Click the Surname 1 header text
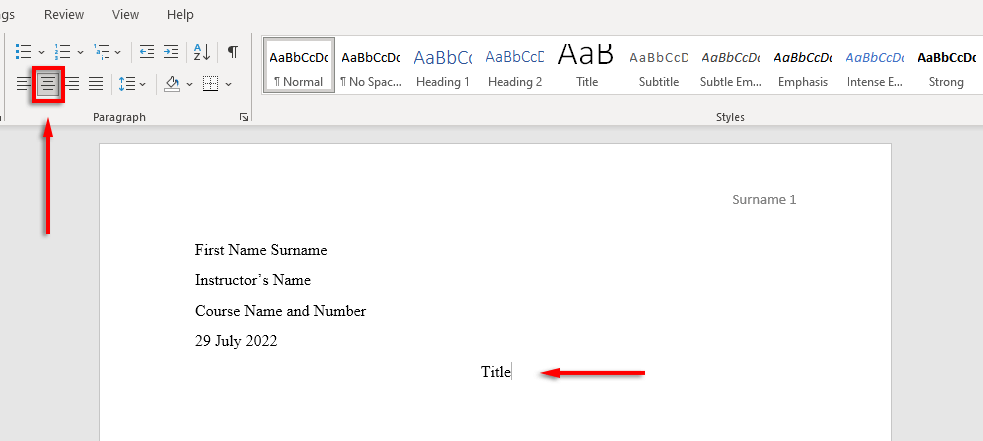 764,199
